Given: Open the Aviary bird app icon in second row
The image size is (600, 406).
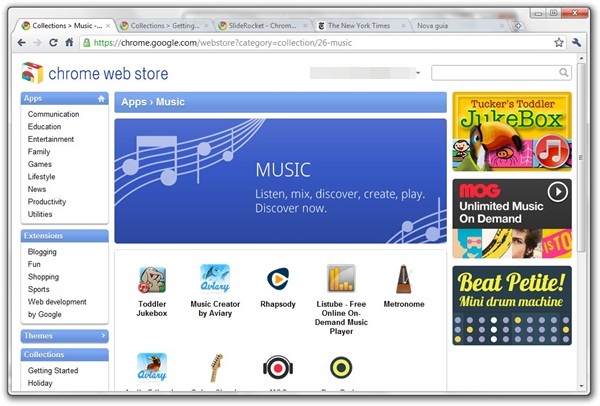Looking at the screenshot, I should (152, 367).
